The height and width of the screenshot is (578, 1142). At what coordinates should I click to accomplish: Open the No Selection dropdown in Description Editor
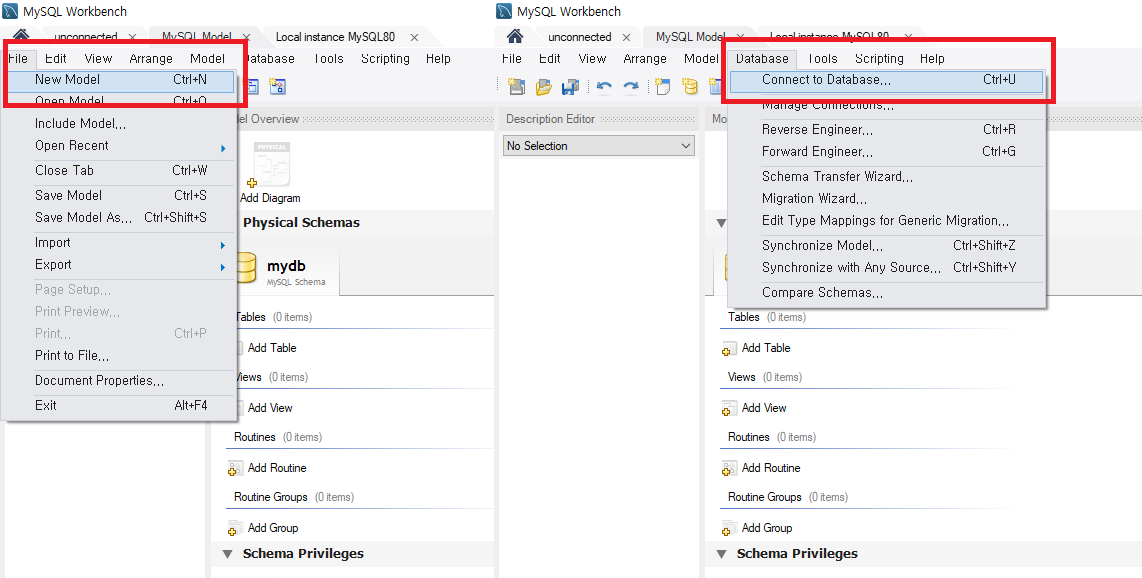(x=599, y=146)
